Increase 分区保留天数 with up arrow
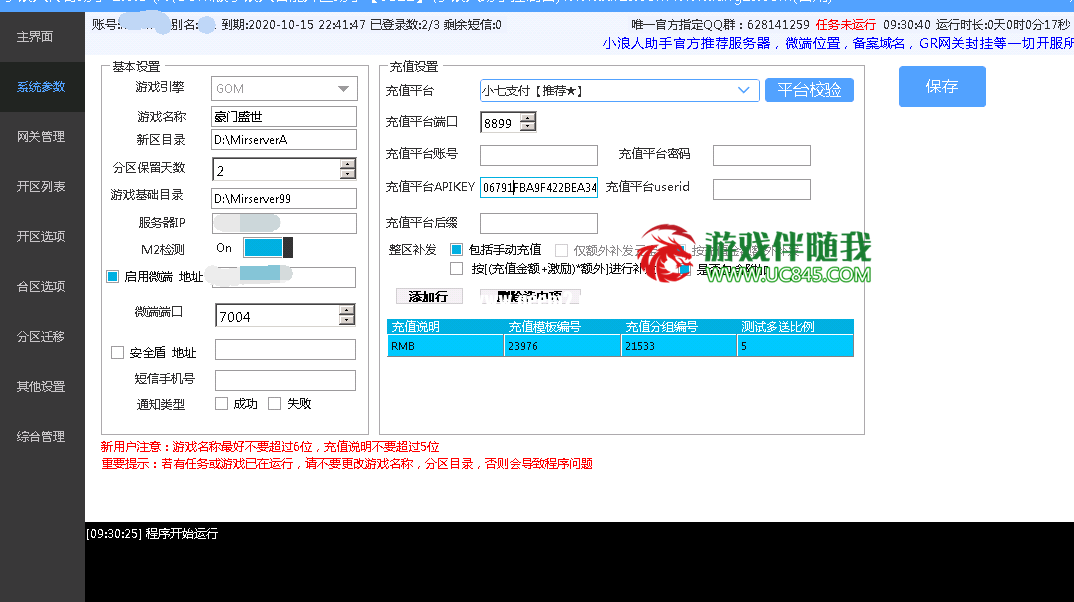 tap(348, 164)
